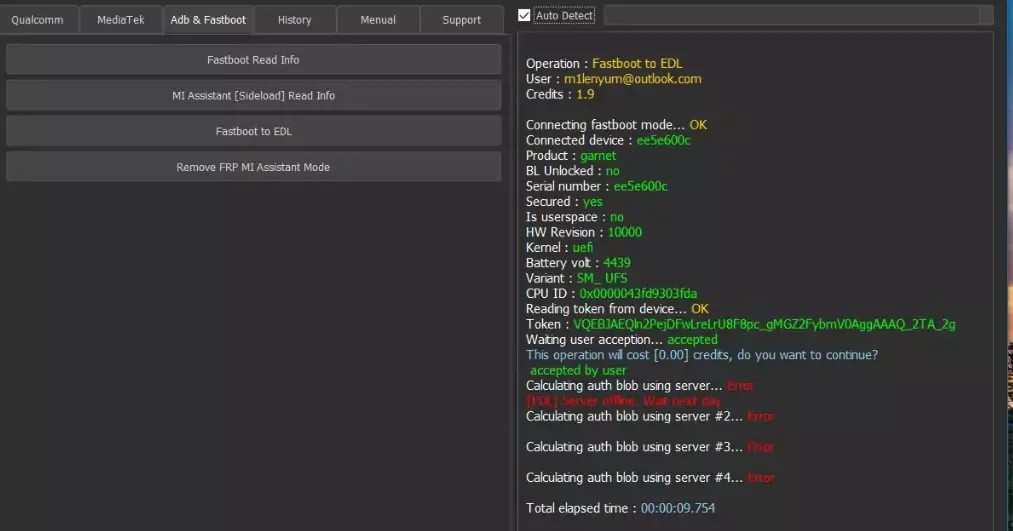Open the Qualcomm tab
This screenshot has height=531, width=1013.
38,20
